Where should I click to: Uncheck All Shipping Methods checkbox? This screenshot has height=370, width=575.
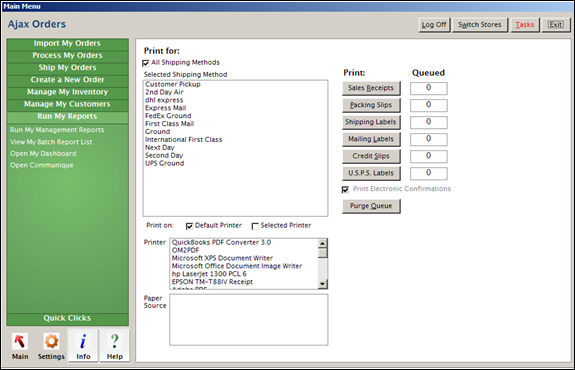pyautogui.click(x=146, y=63)
